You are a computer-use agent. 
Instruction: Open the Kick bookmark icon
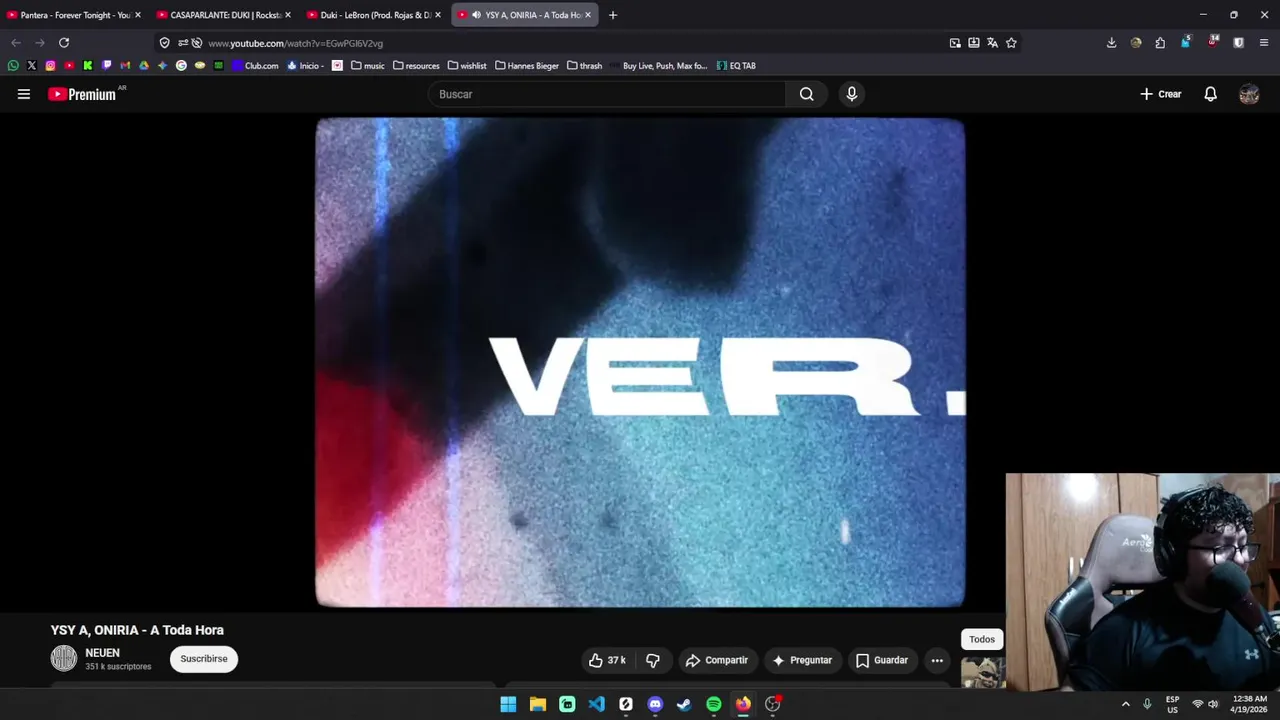click(88, 66)
